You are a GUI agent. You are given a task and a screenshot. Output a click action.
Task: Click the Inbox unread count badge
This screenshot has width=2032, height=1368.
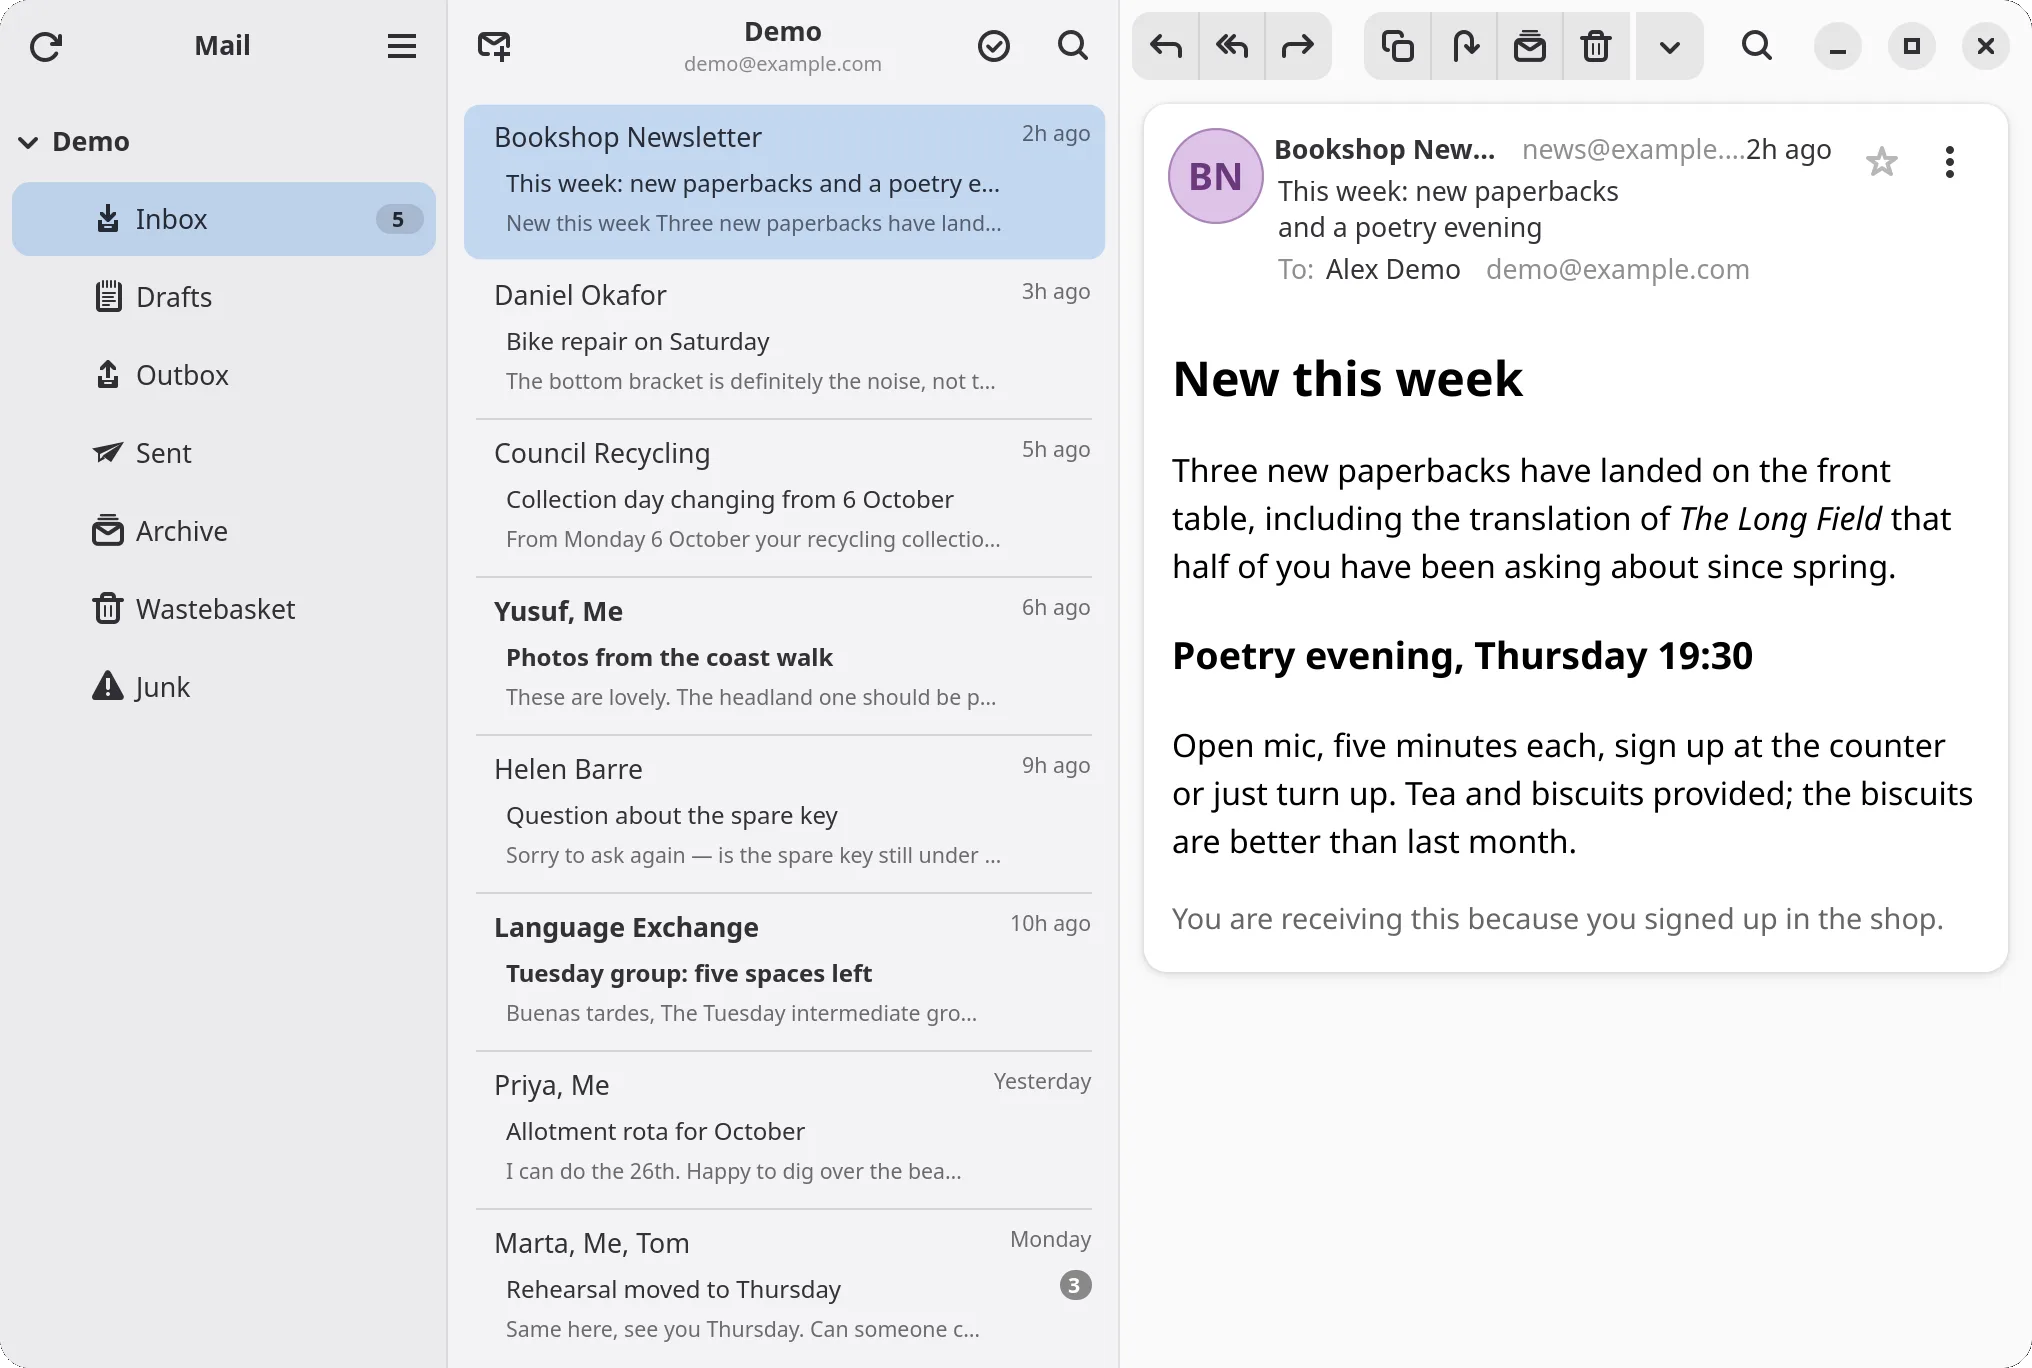pyautogui.click(x=398, y=219)
